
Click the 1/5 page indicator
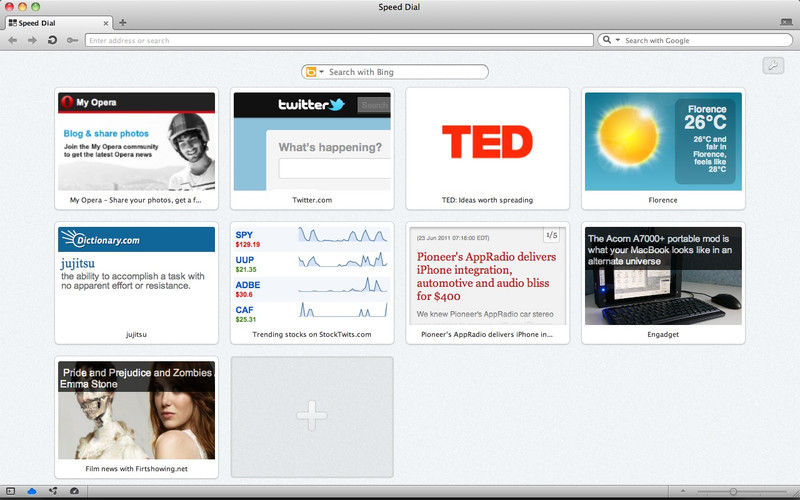click(x=551, y=235)
